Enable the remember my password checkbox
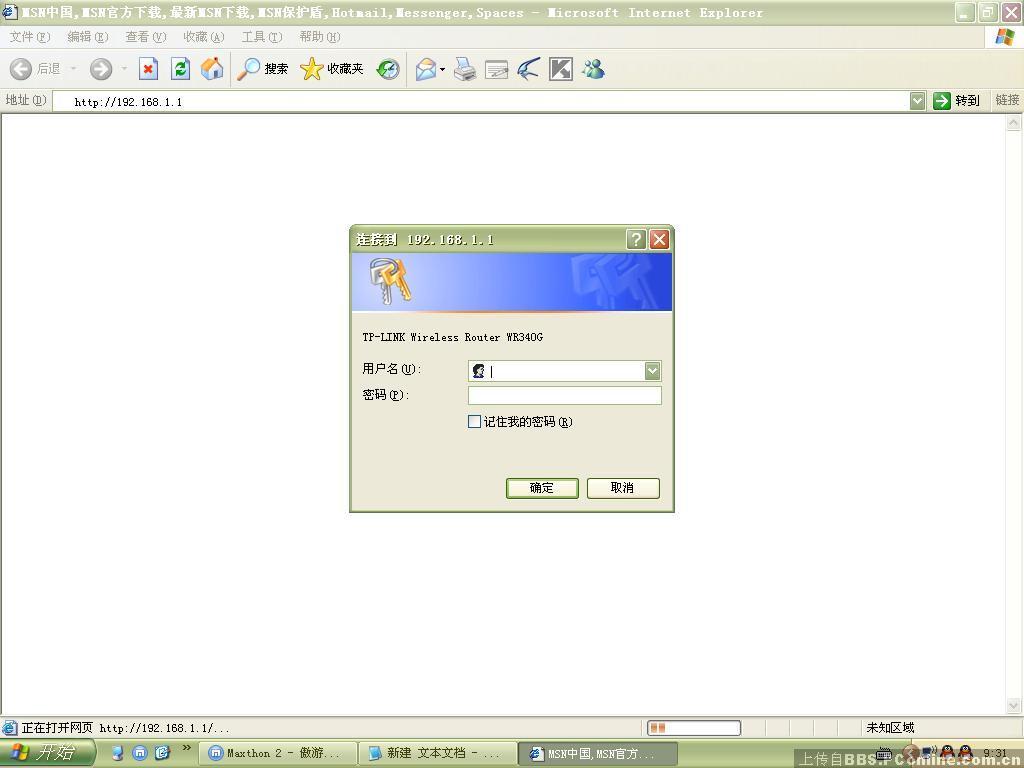 (x=475, y=422)
